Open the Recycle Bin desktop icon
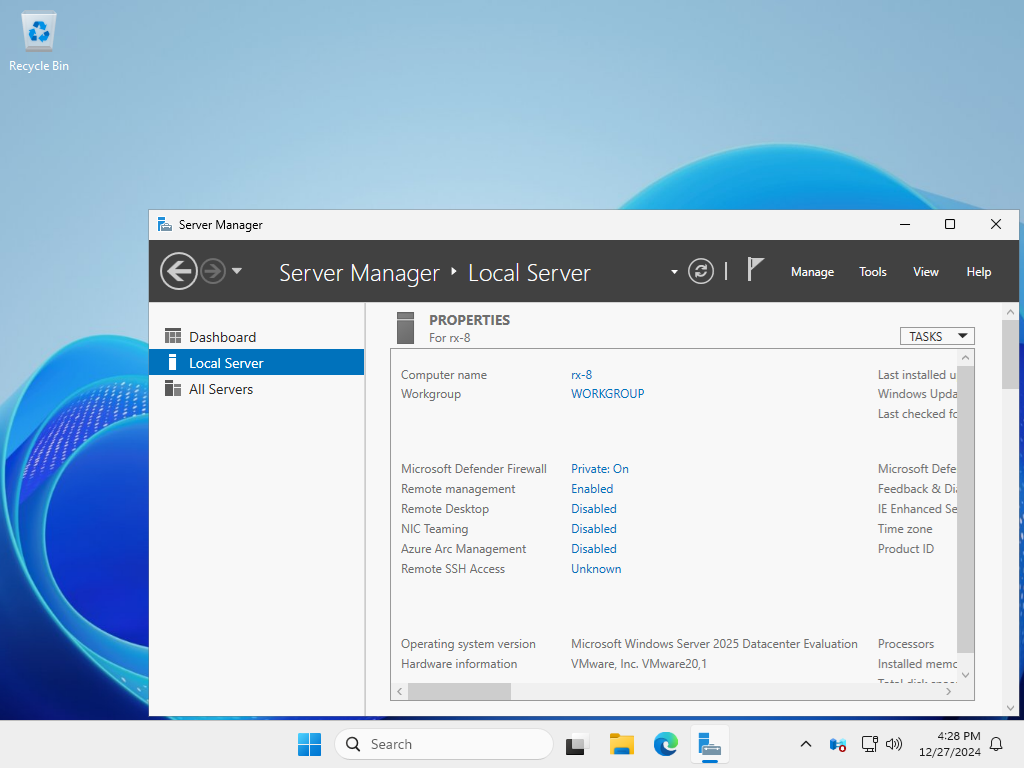 [39, 41]
